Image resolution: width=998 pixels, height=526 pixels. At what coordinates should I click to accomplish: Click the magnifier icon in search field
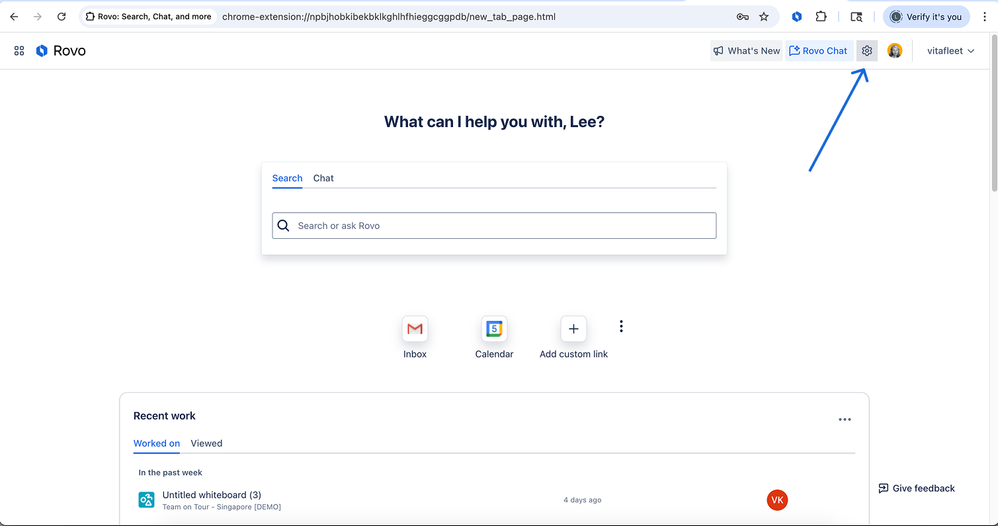point(284,225)
